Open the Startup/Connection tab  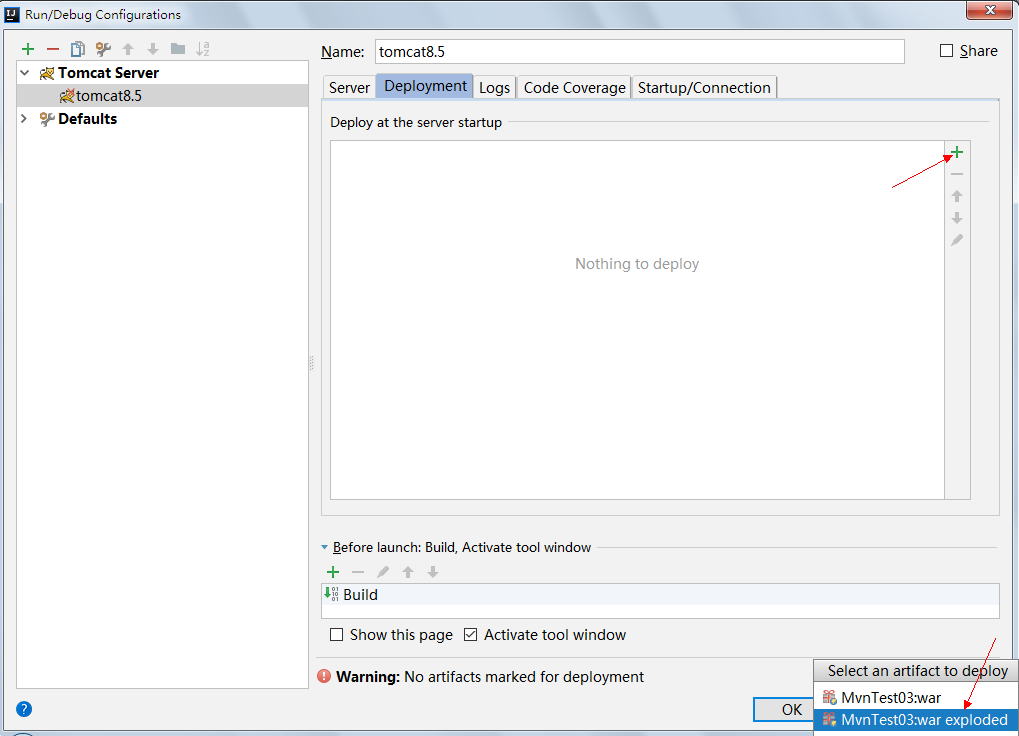(704, 87)
